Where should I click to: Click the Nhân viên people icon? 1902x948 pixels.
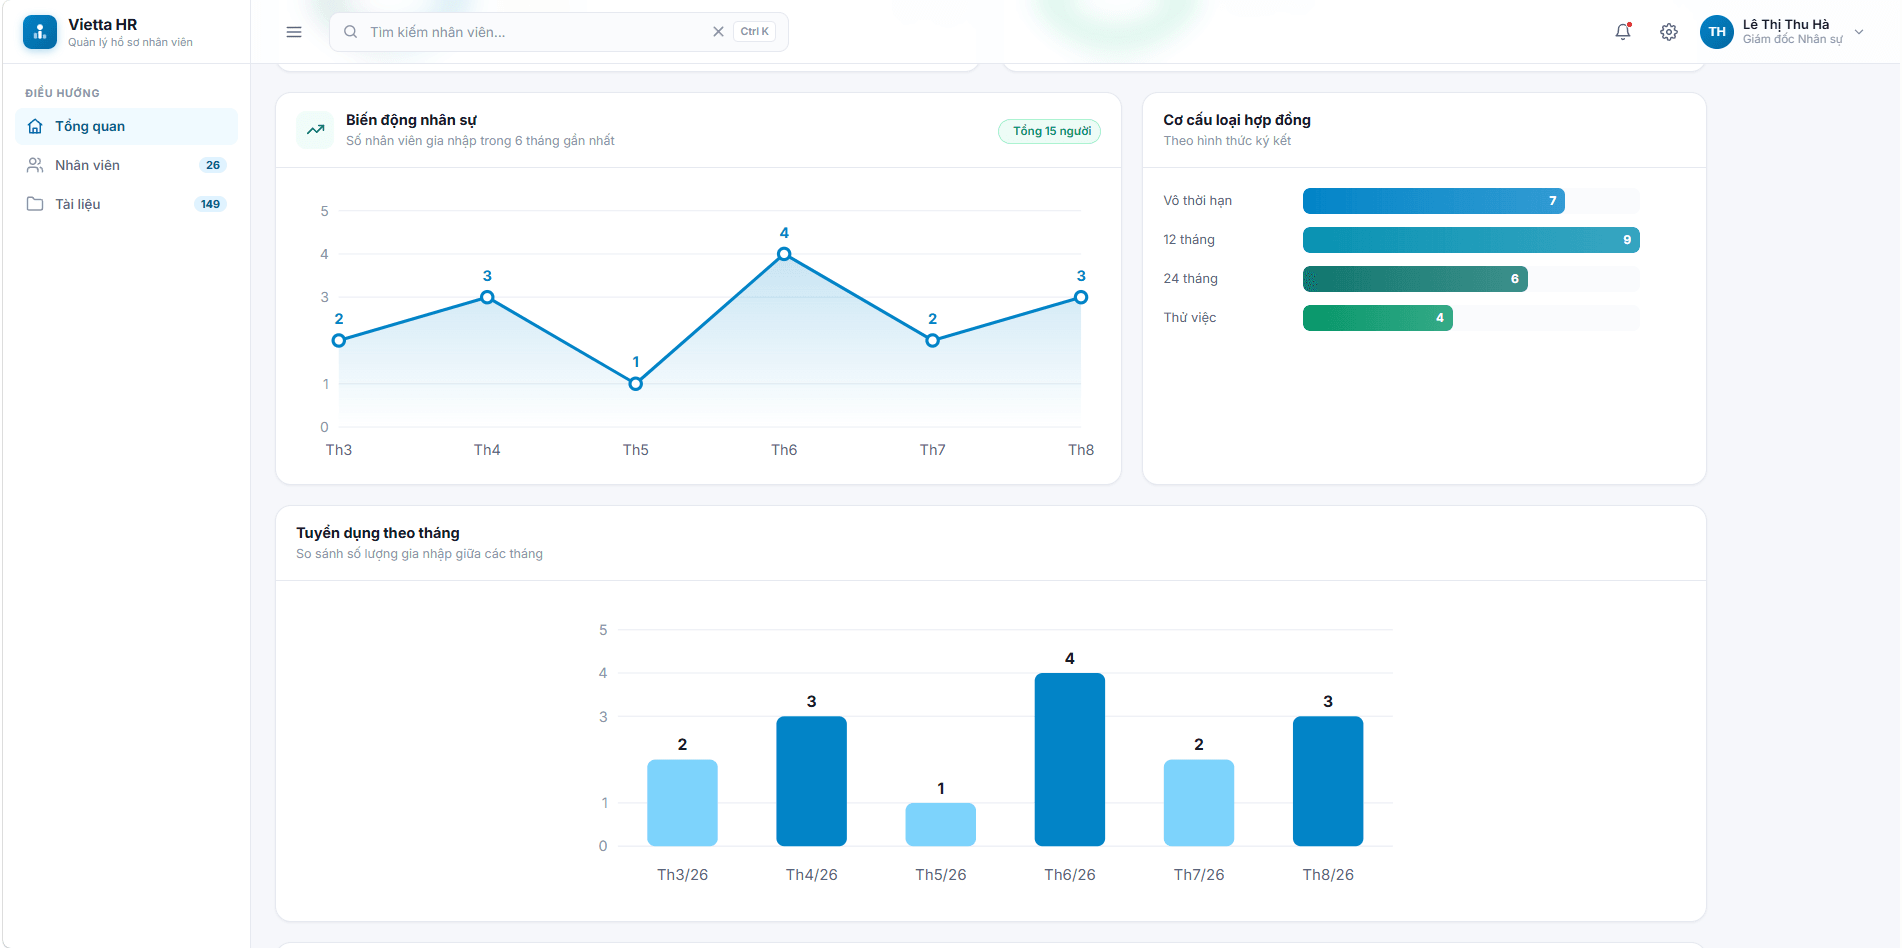pos(35,165)
